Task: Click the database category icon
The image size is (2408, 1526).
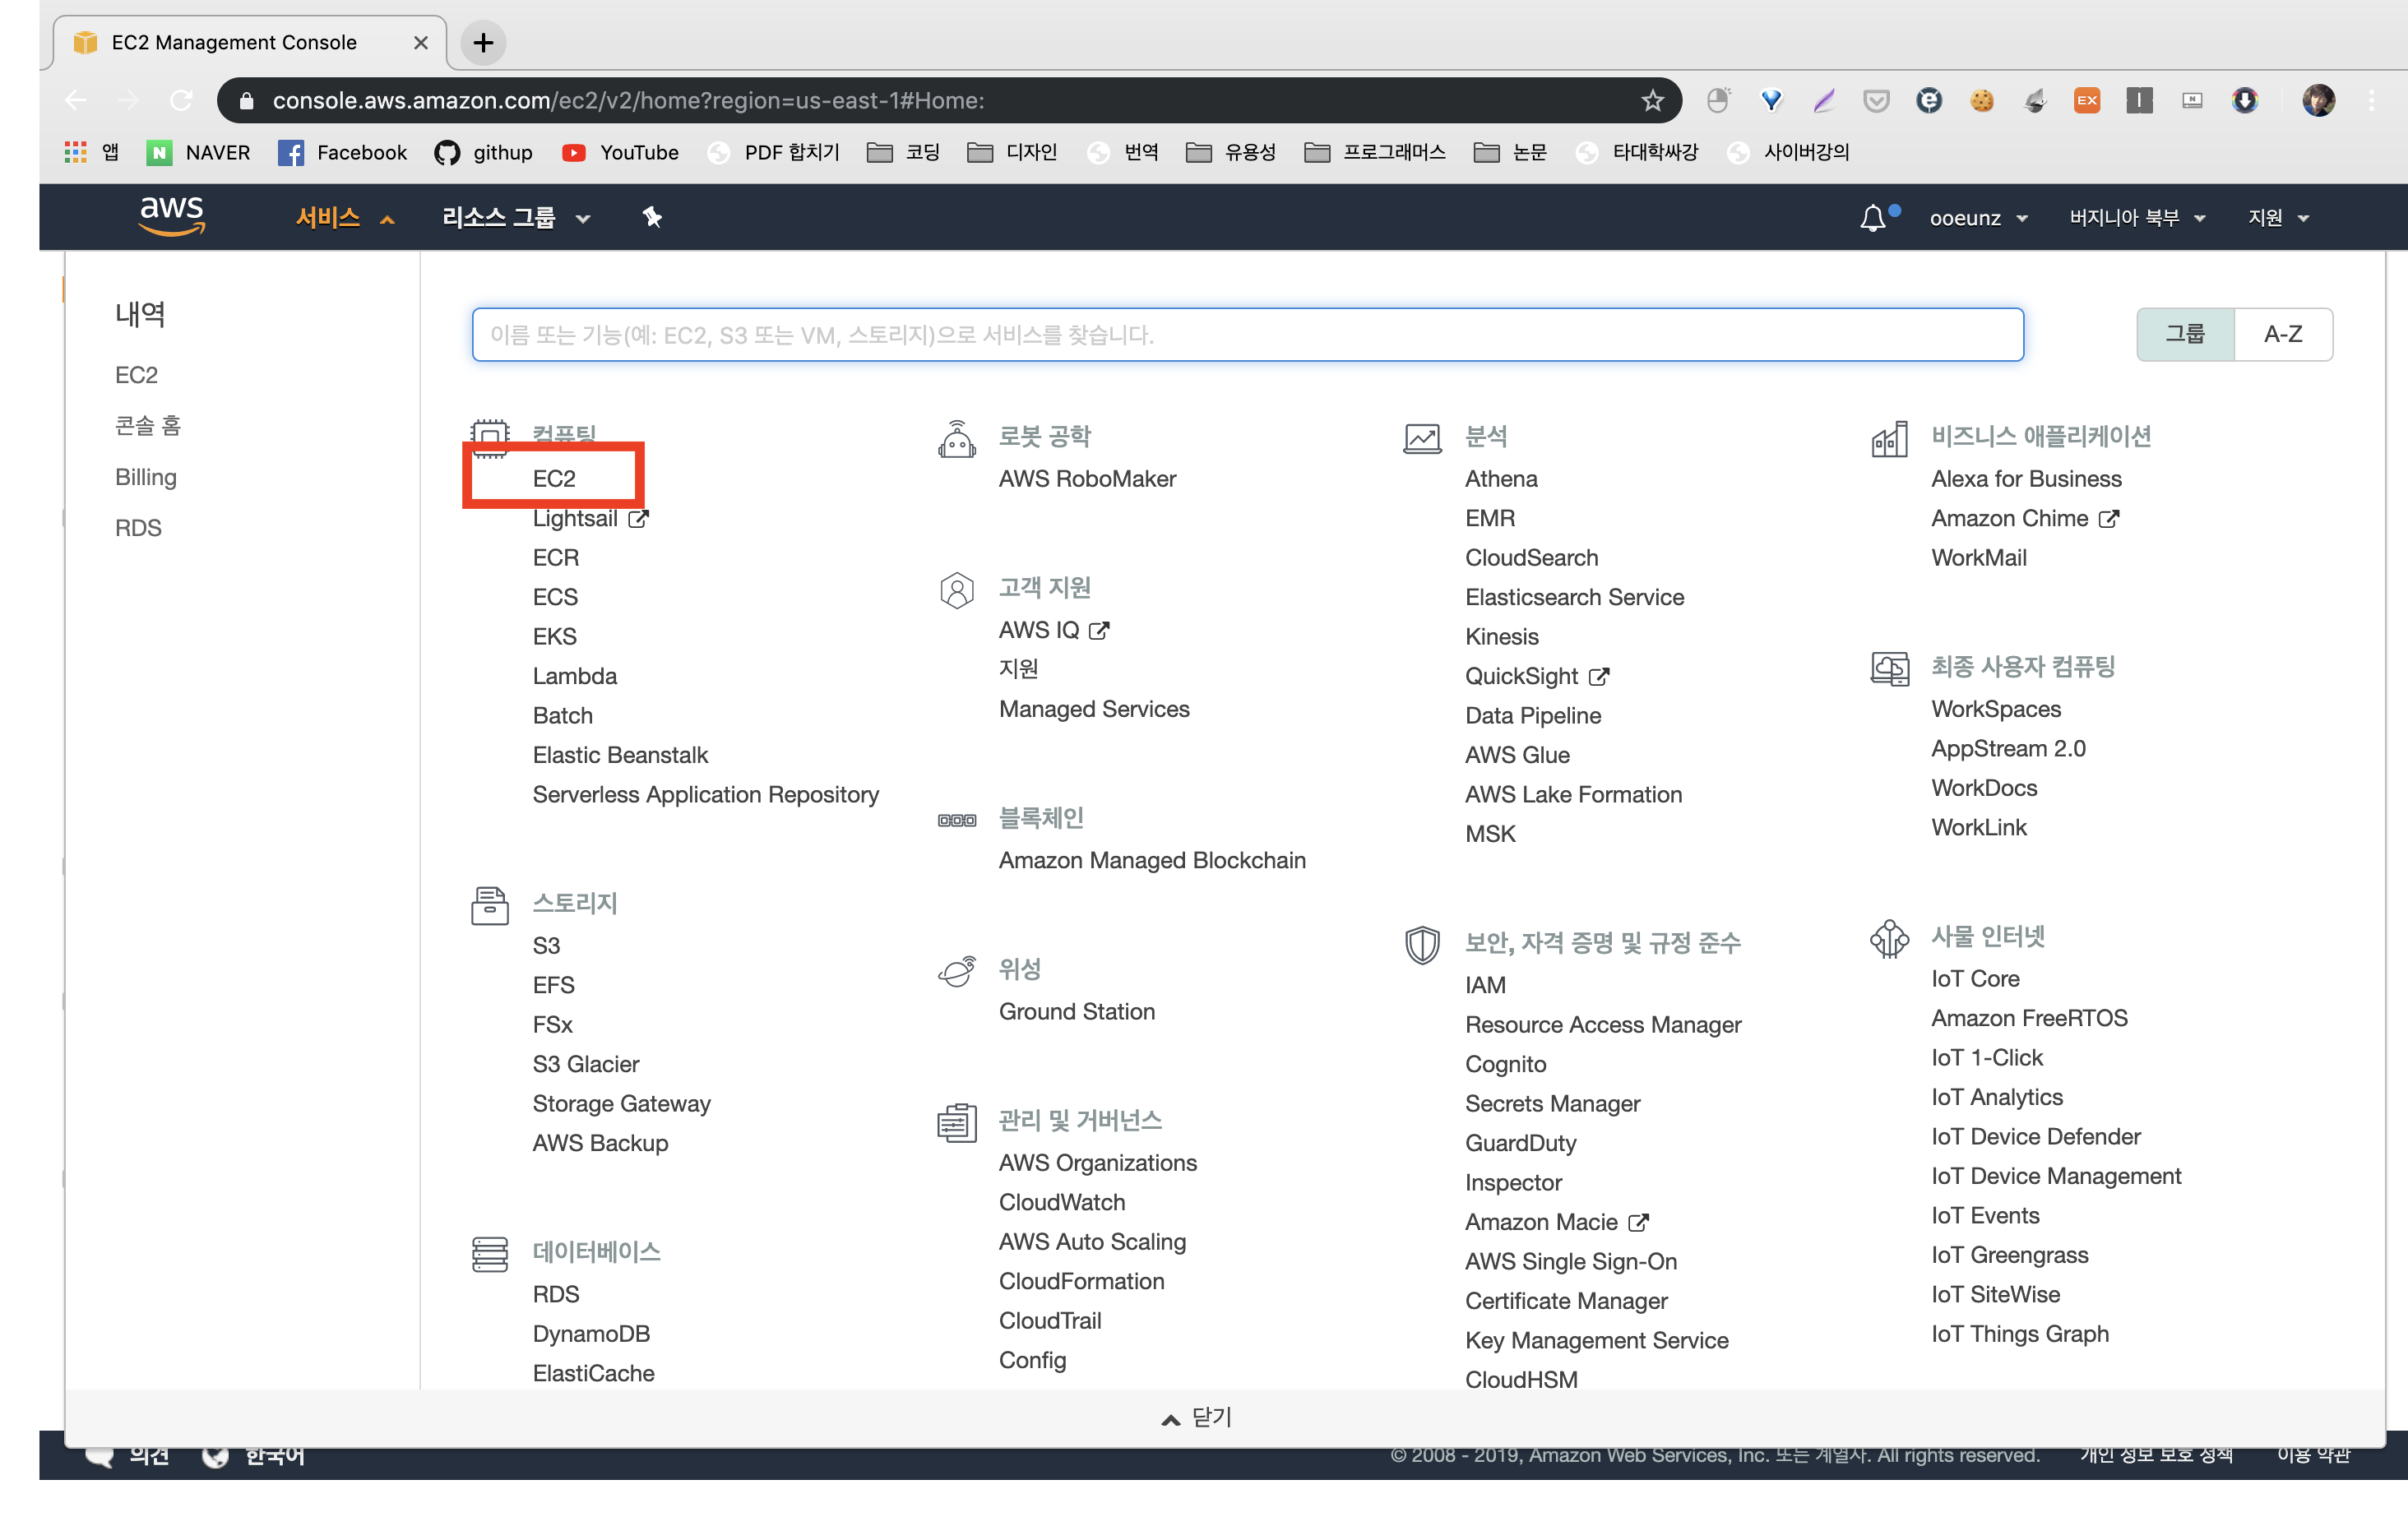Action: click(x=489, y=1253)
